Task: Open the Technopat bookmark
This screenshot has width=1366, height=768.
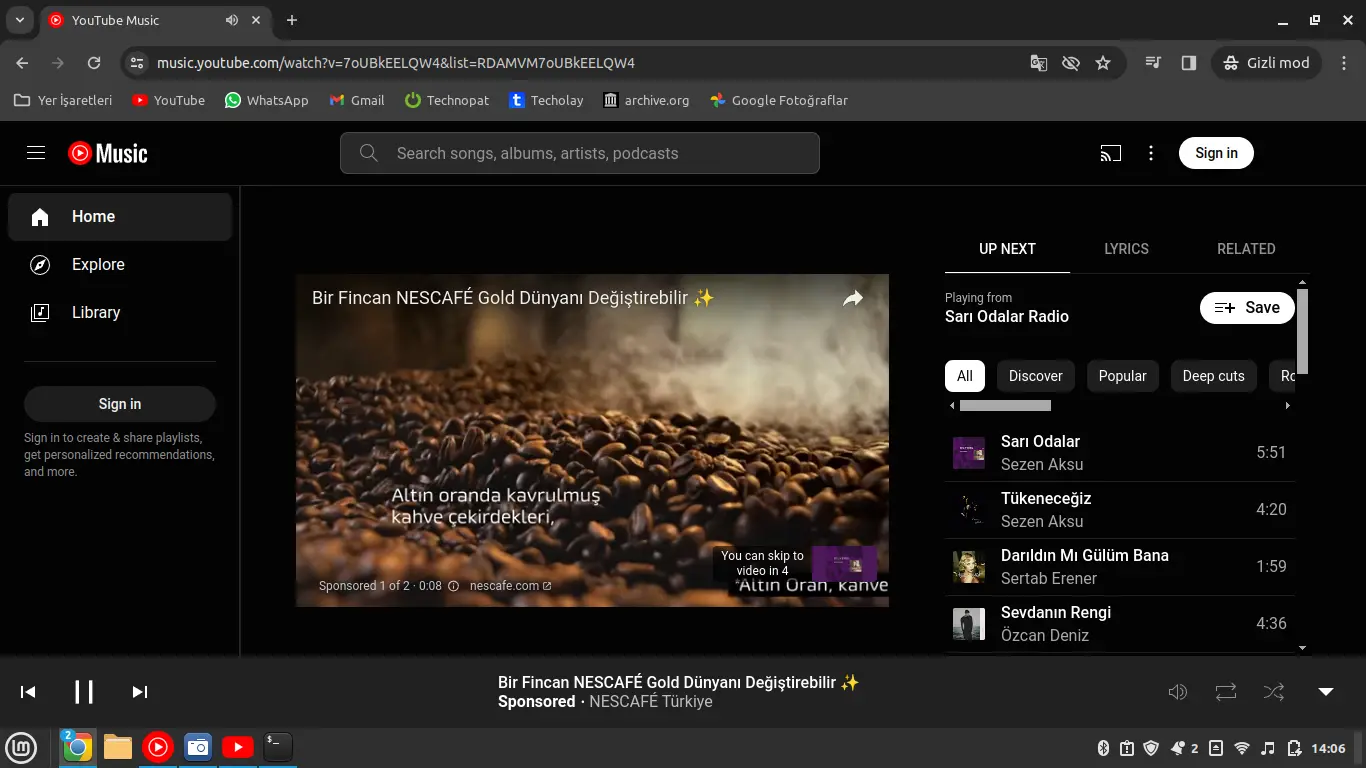Action: pos(447,100)
